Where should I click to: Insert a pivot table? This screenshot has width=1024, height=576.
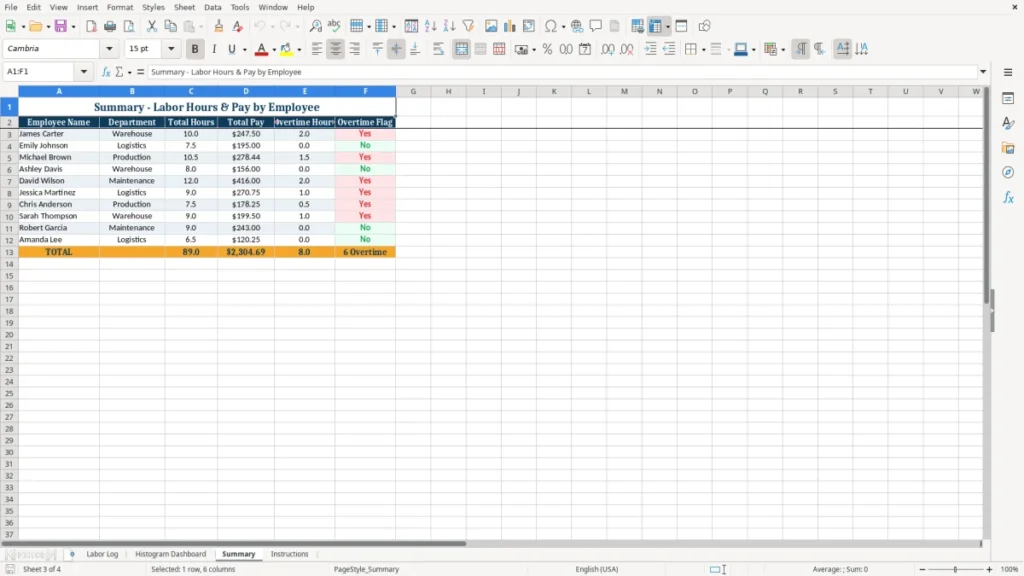click(x=529, y=26)
